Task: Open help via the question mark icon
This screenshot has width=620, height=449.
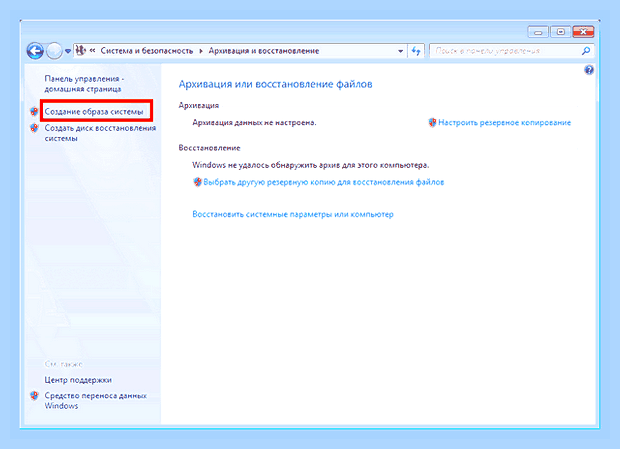Action: [589, 70]
